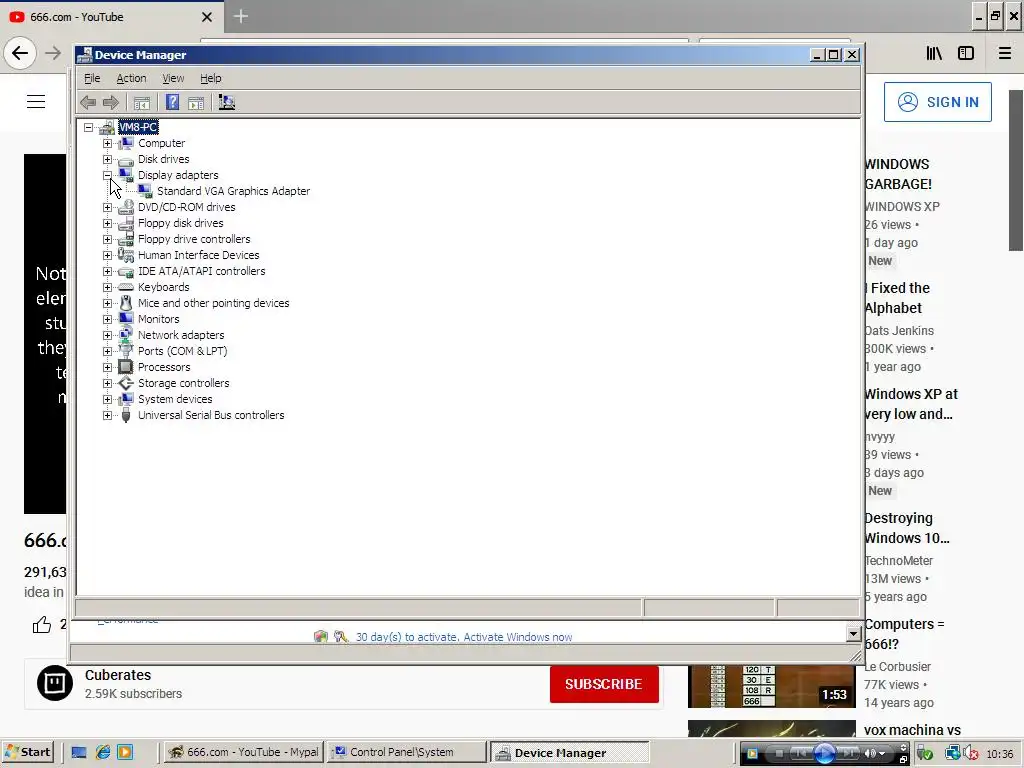Click the YouTube thumbs-up like icon
Screen dimensions: 1024x768
pos(42,625)
